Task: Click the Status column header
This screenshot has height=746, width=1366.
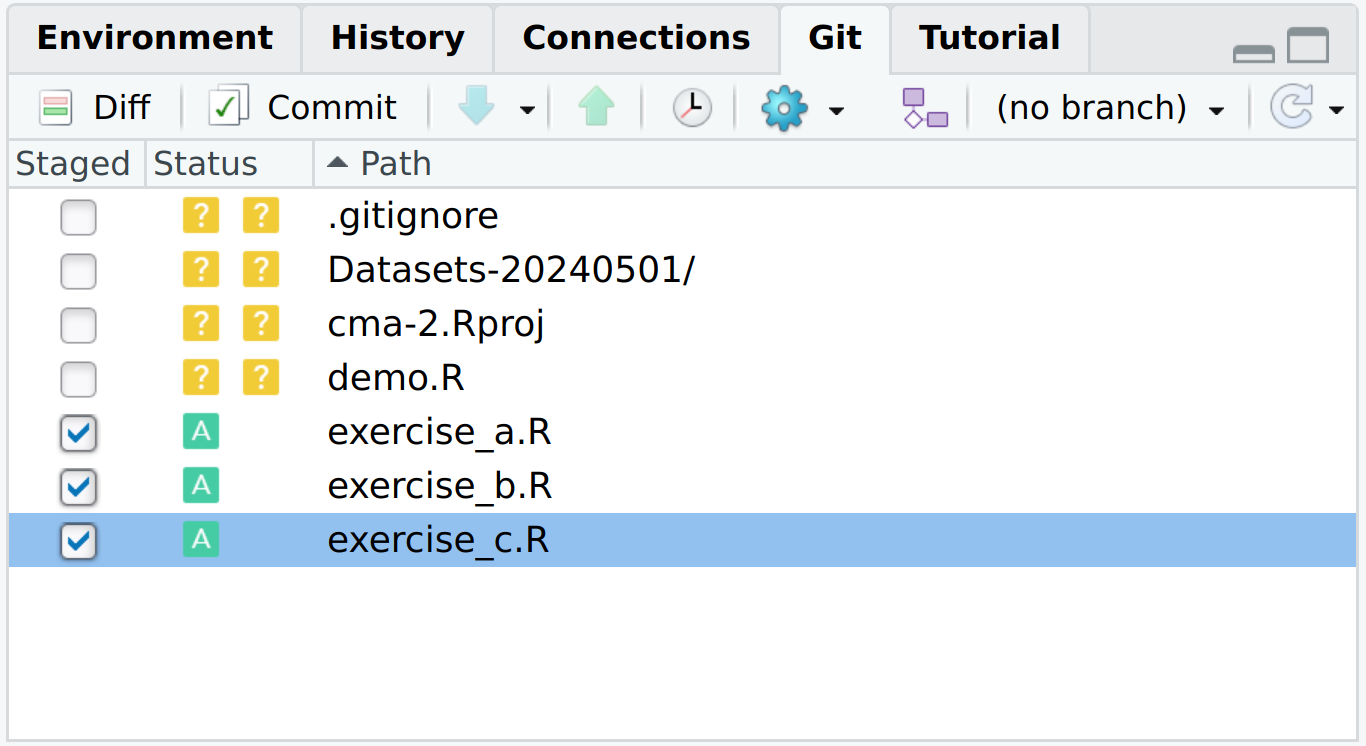Action: click(x=206, y=164)
